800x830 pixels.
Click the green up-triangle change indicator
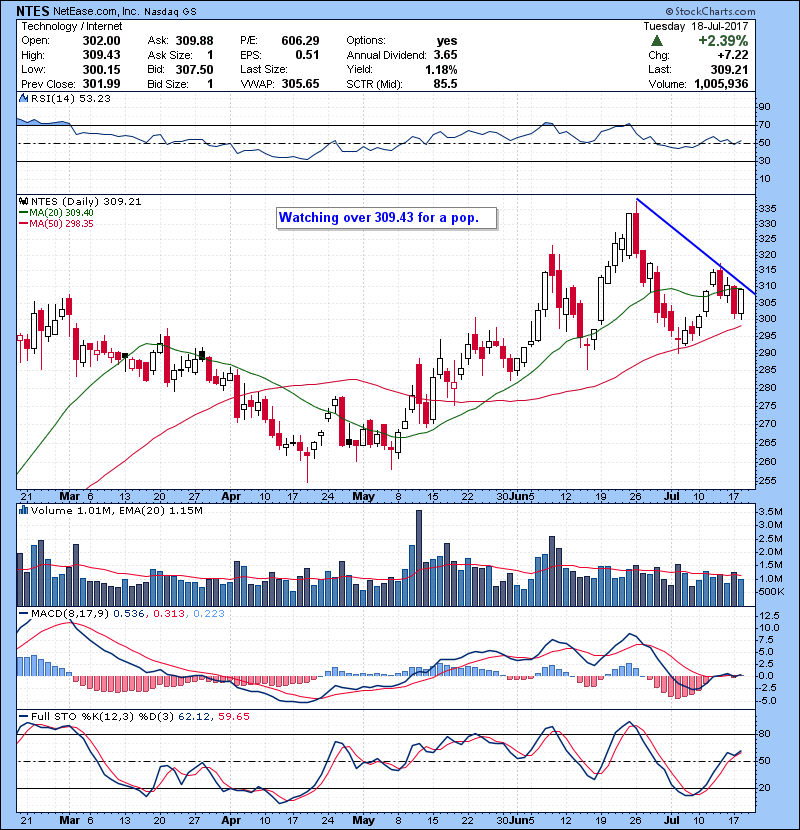click(x=657, y=41)
